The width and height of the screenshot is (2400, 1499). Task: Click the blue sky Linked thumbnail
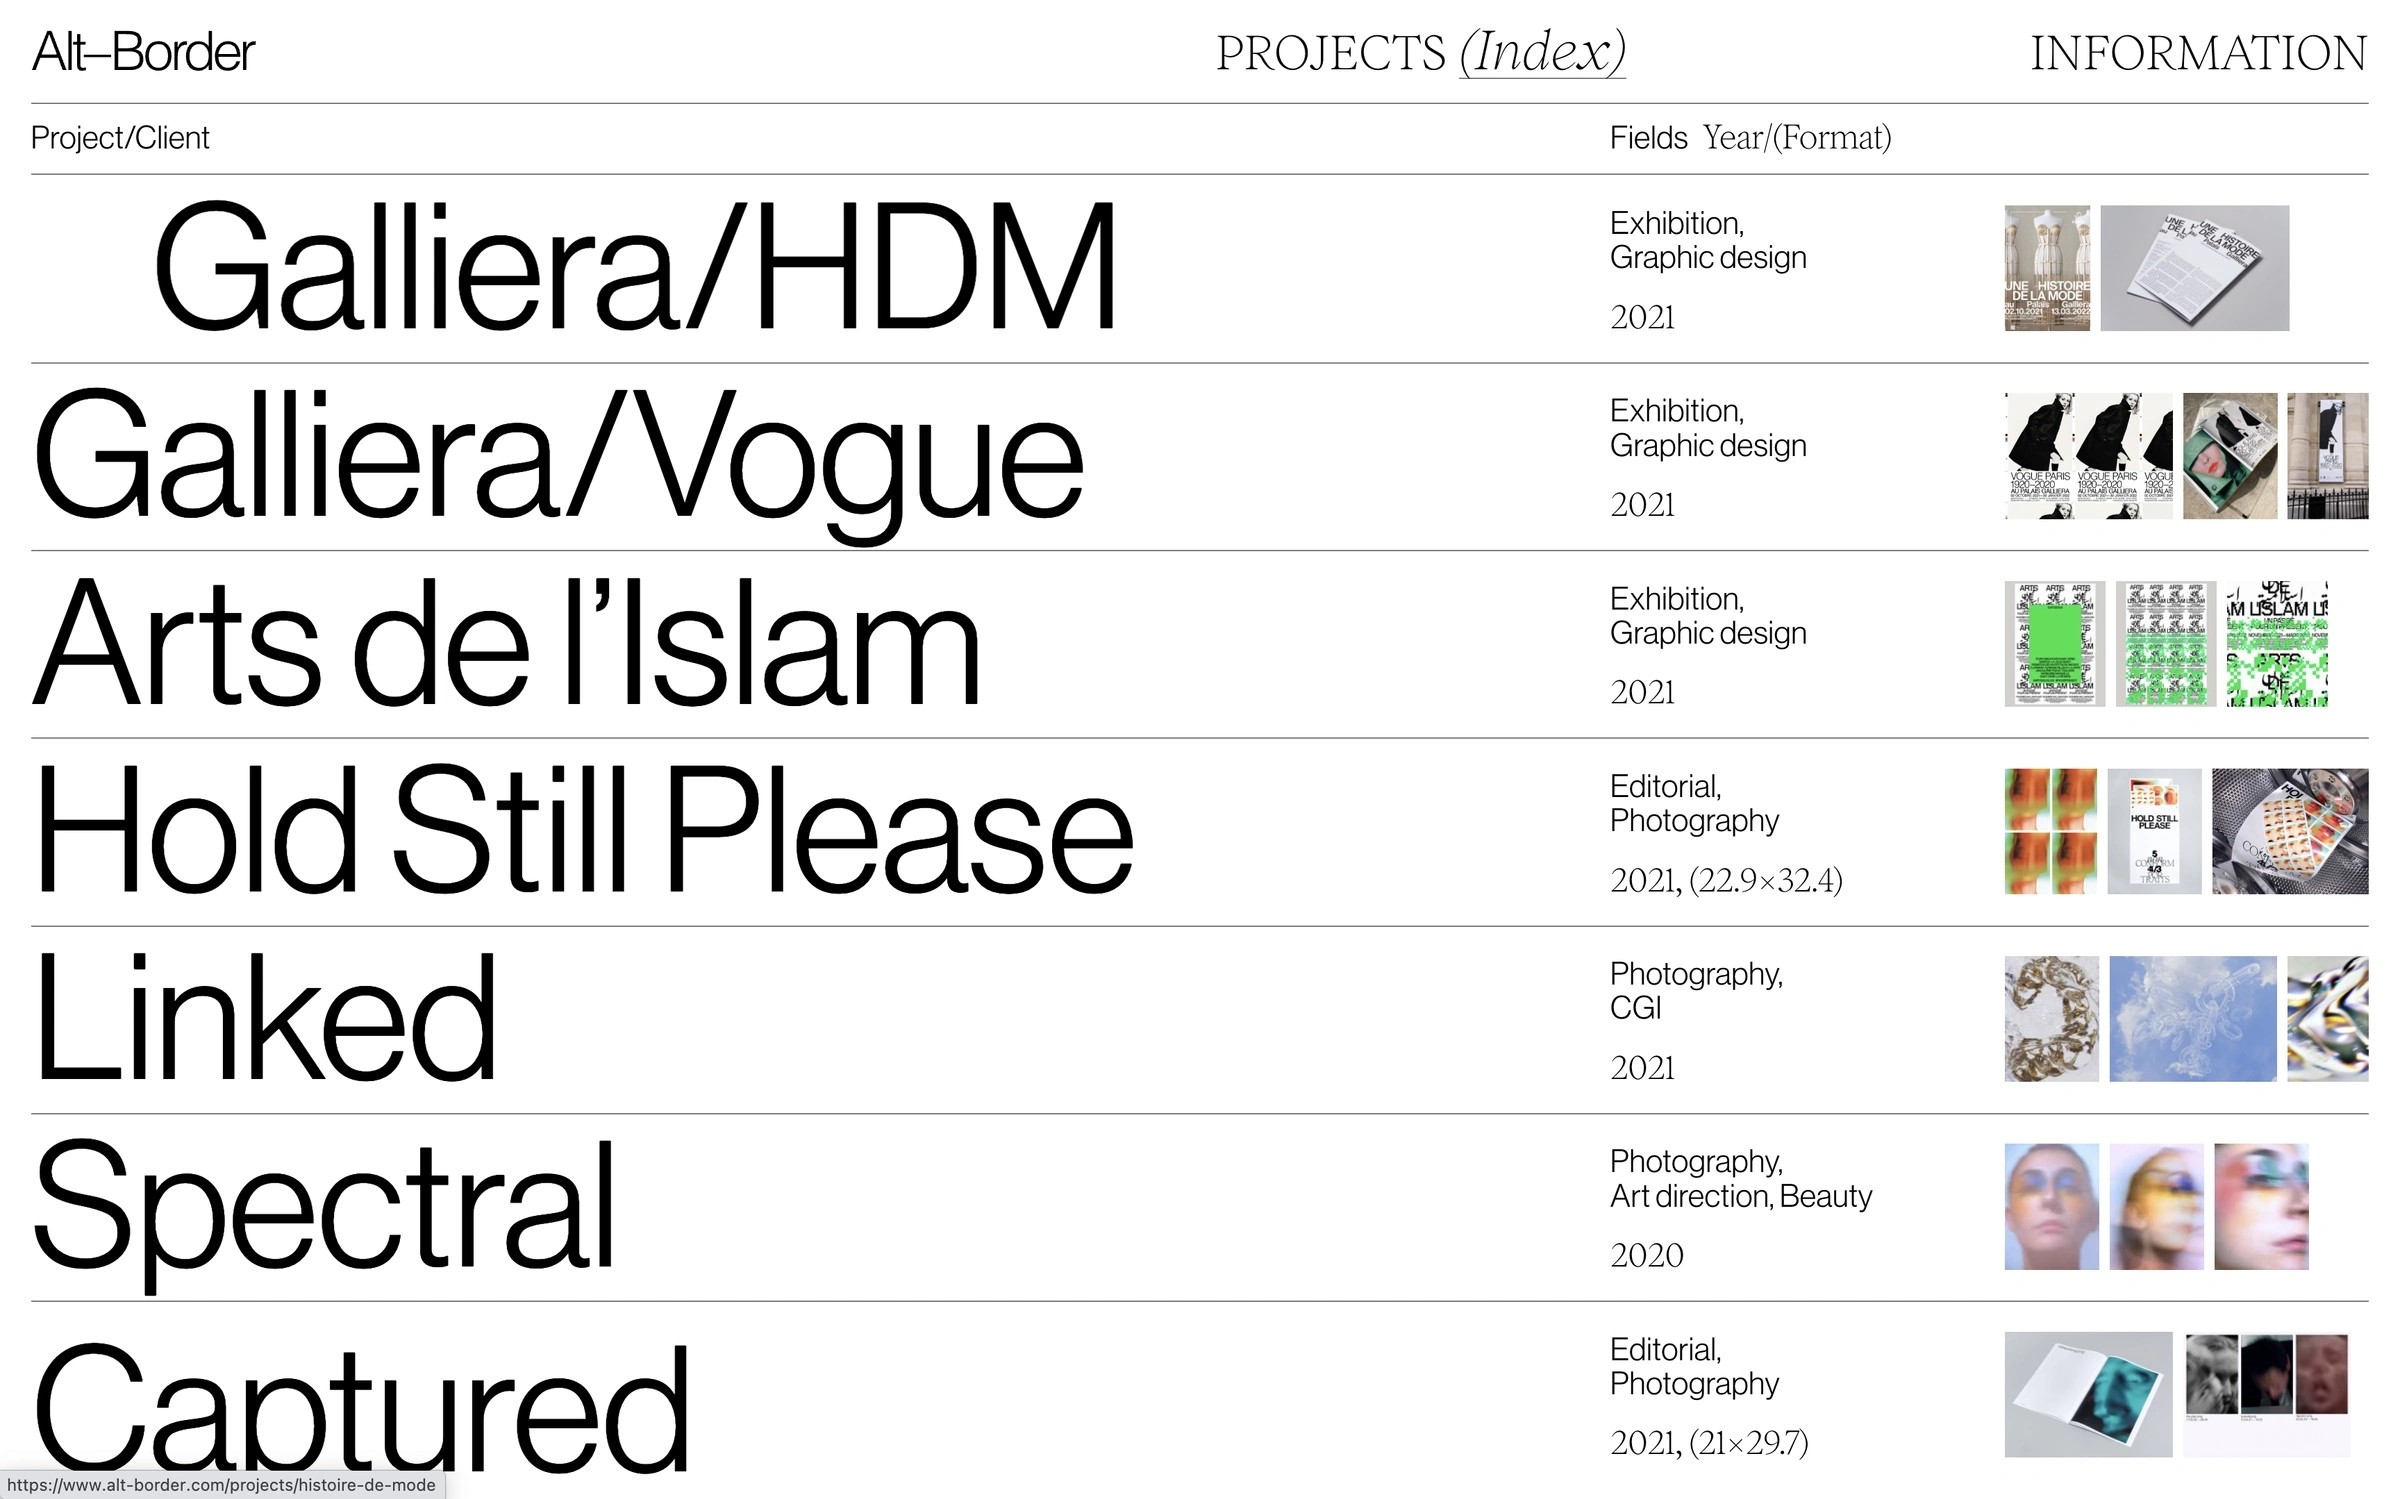pos(2192,1019)
